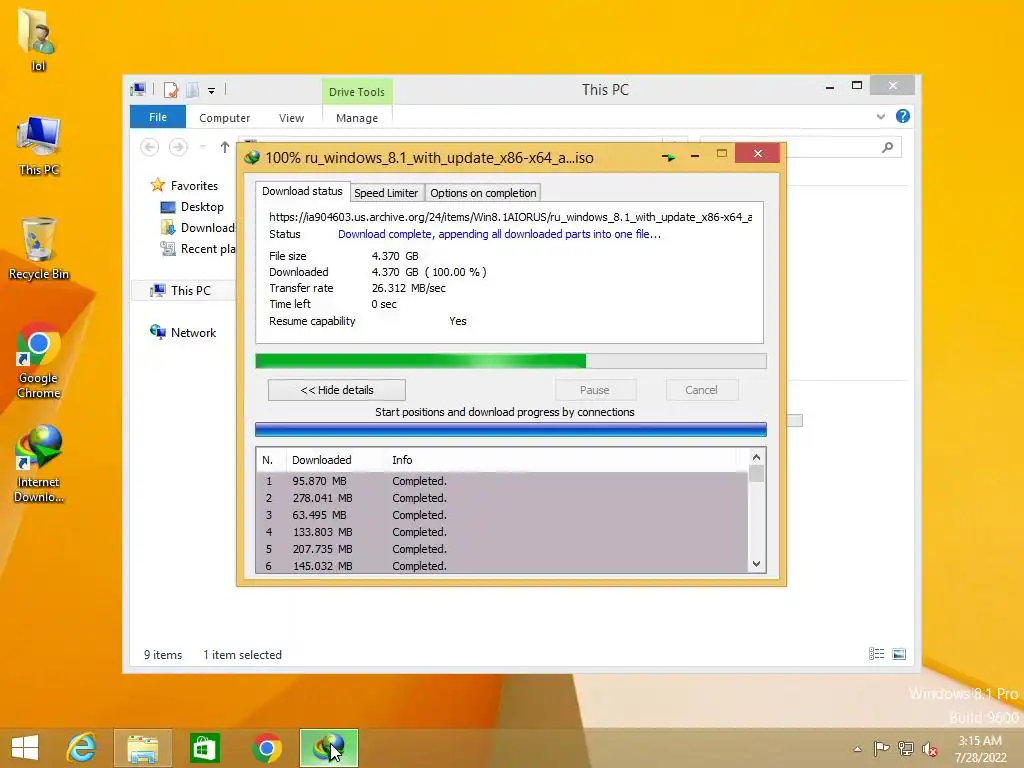Open the recent locations dropdown arrow
1024x768 pixels.
tap(202, 147)
